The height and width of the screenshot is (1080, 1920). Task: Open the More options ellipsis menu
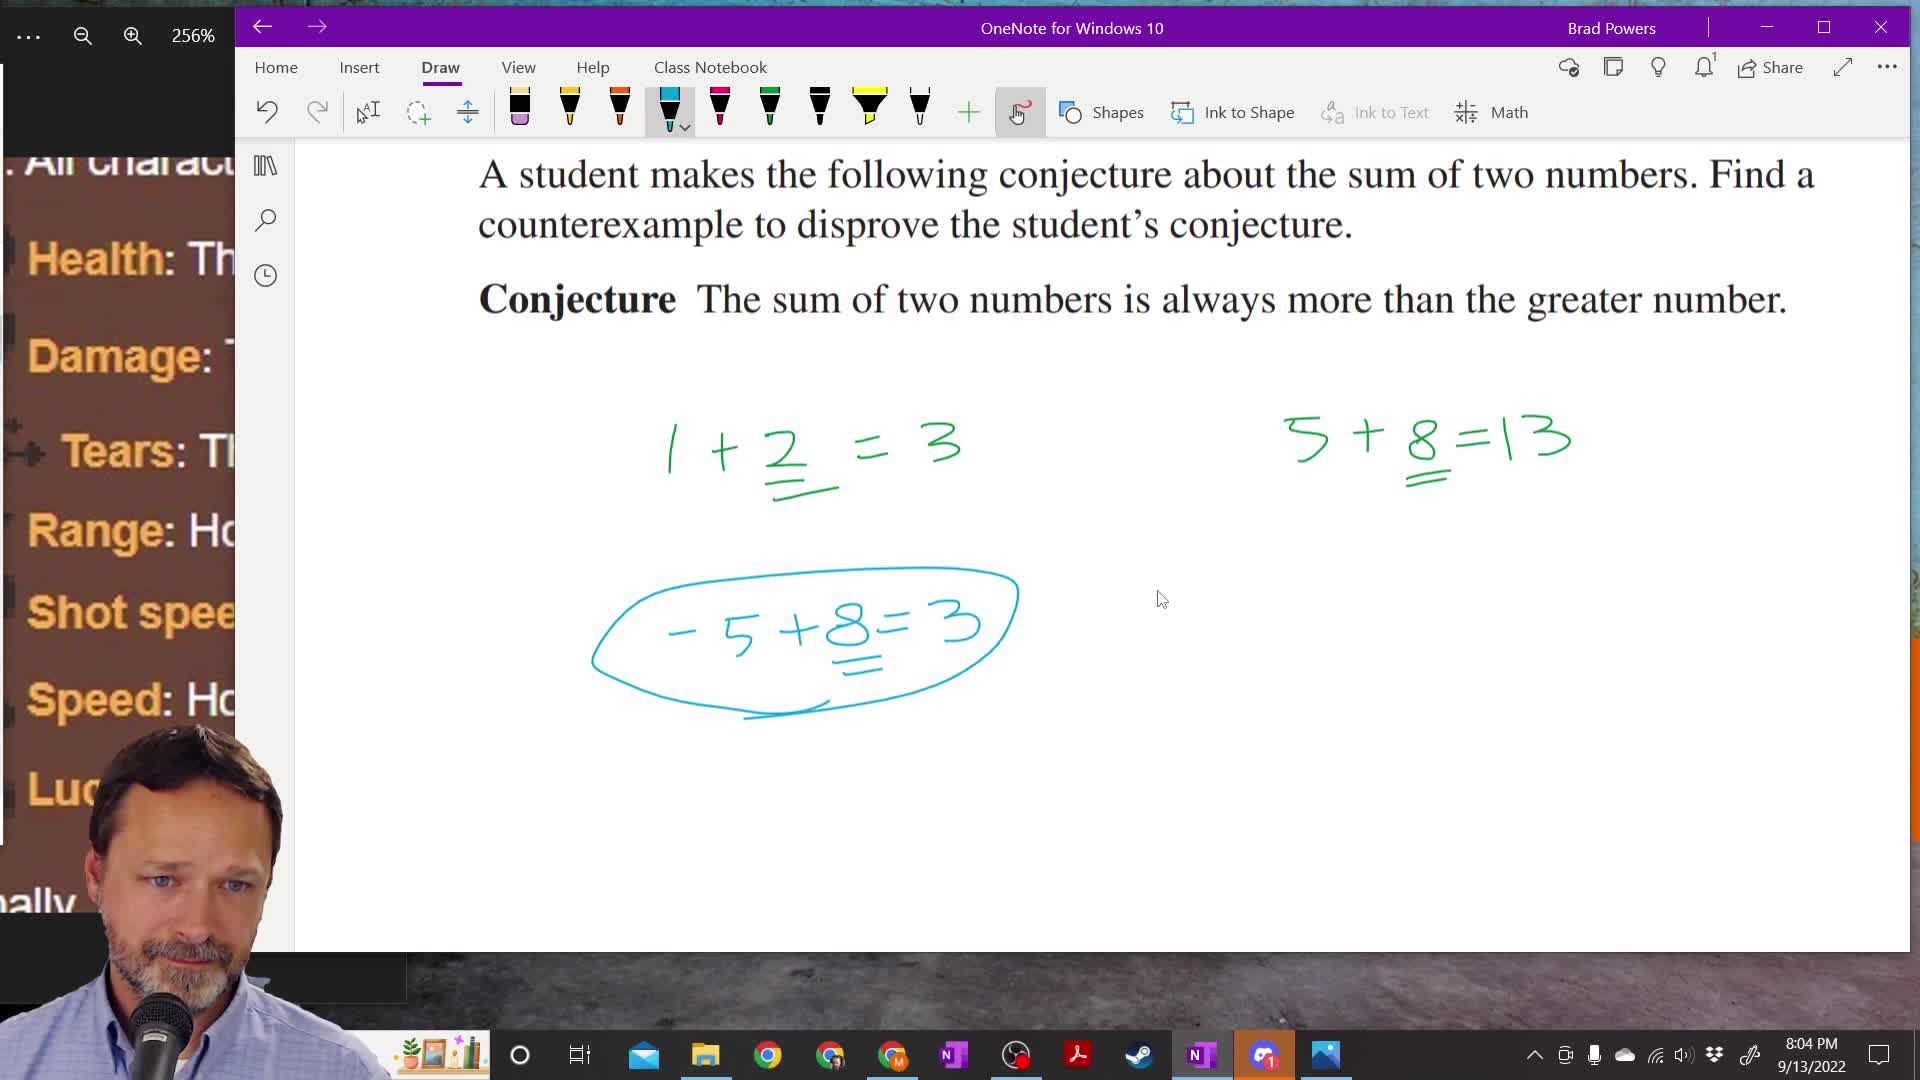[1888, 67]
